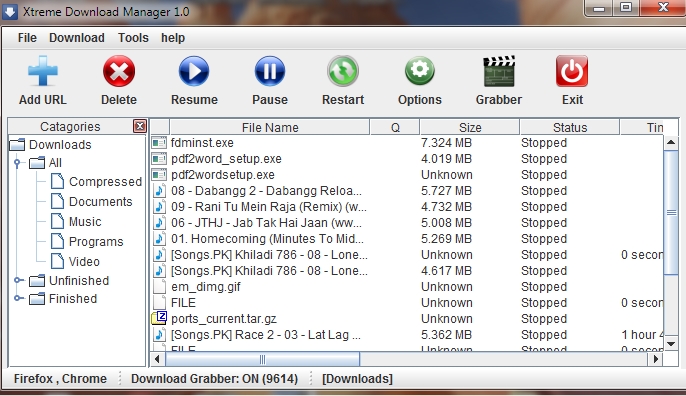This screenshot has height=396, width=686.
Task: Select em_dimg.gif file name
Action: (206, 287)
